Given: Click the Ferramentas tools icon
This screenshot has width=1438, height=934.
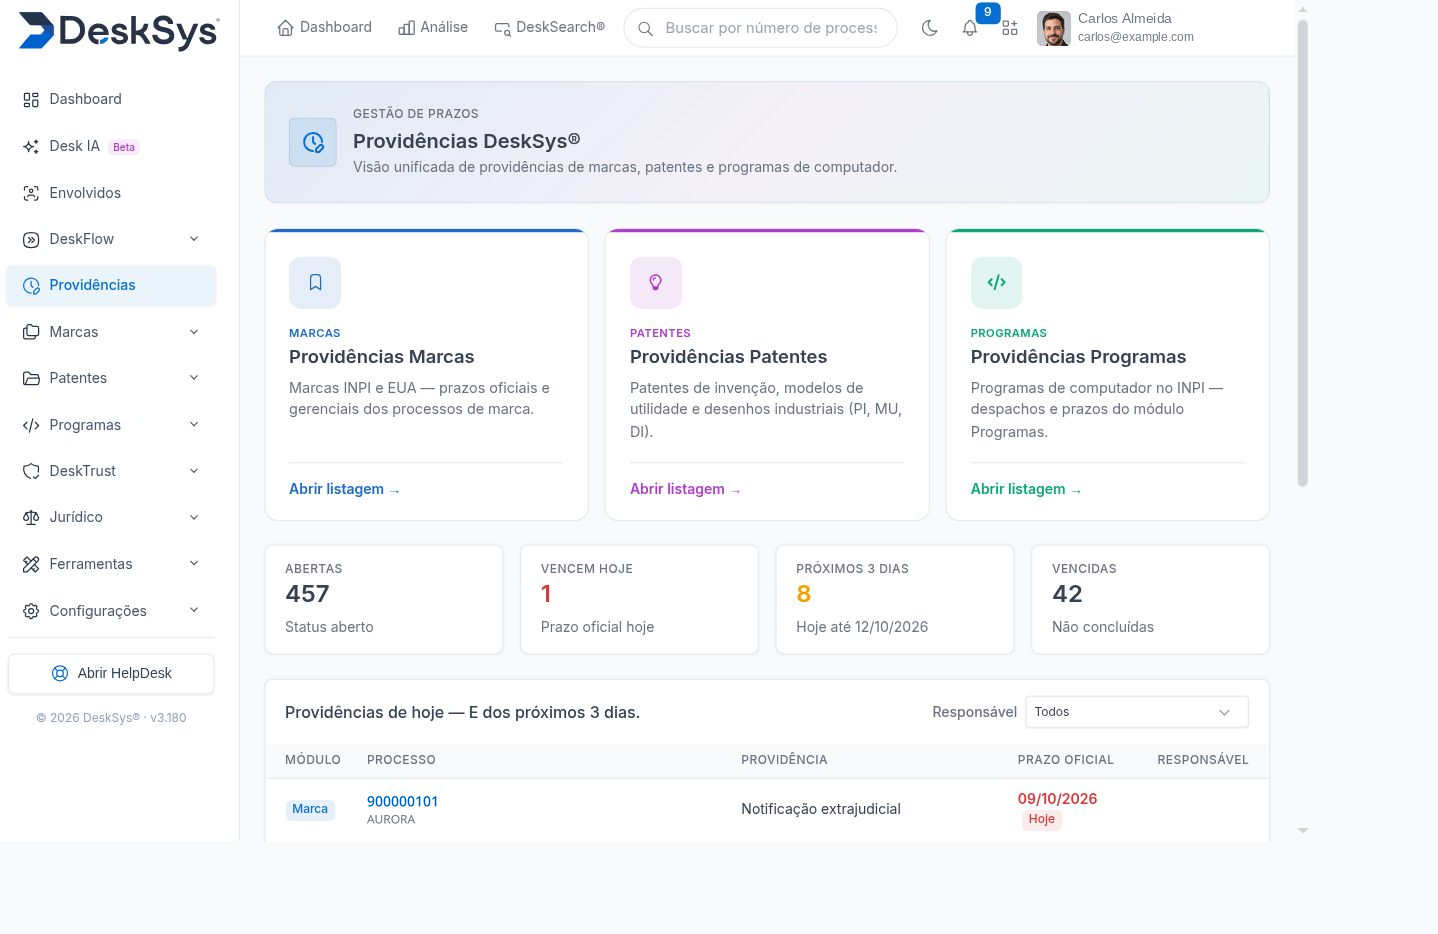Looking at the screenshot, I should tap(31, 564).
